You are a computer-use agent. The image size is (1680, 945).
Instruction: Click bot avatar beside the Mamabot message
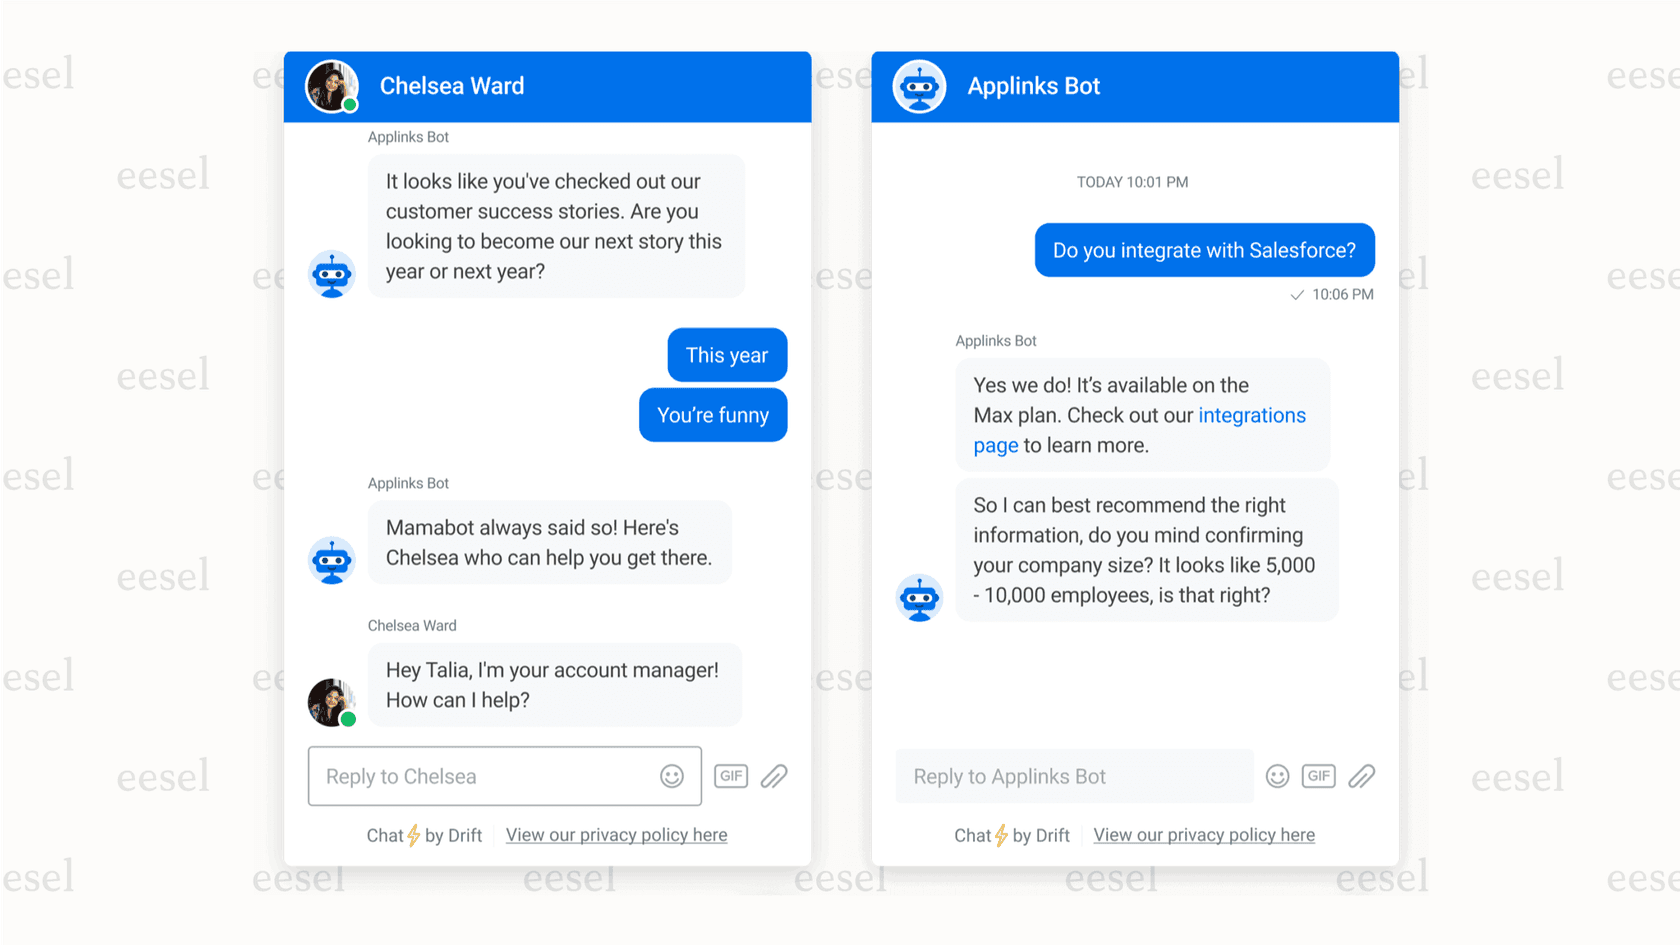click(332, 560)
